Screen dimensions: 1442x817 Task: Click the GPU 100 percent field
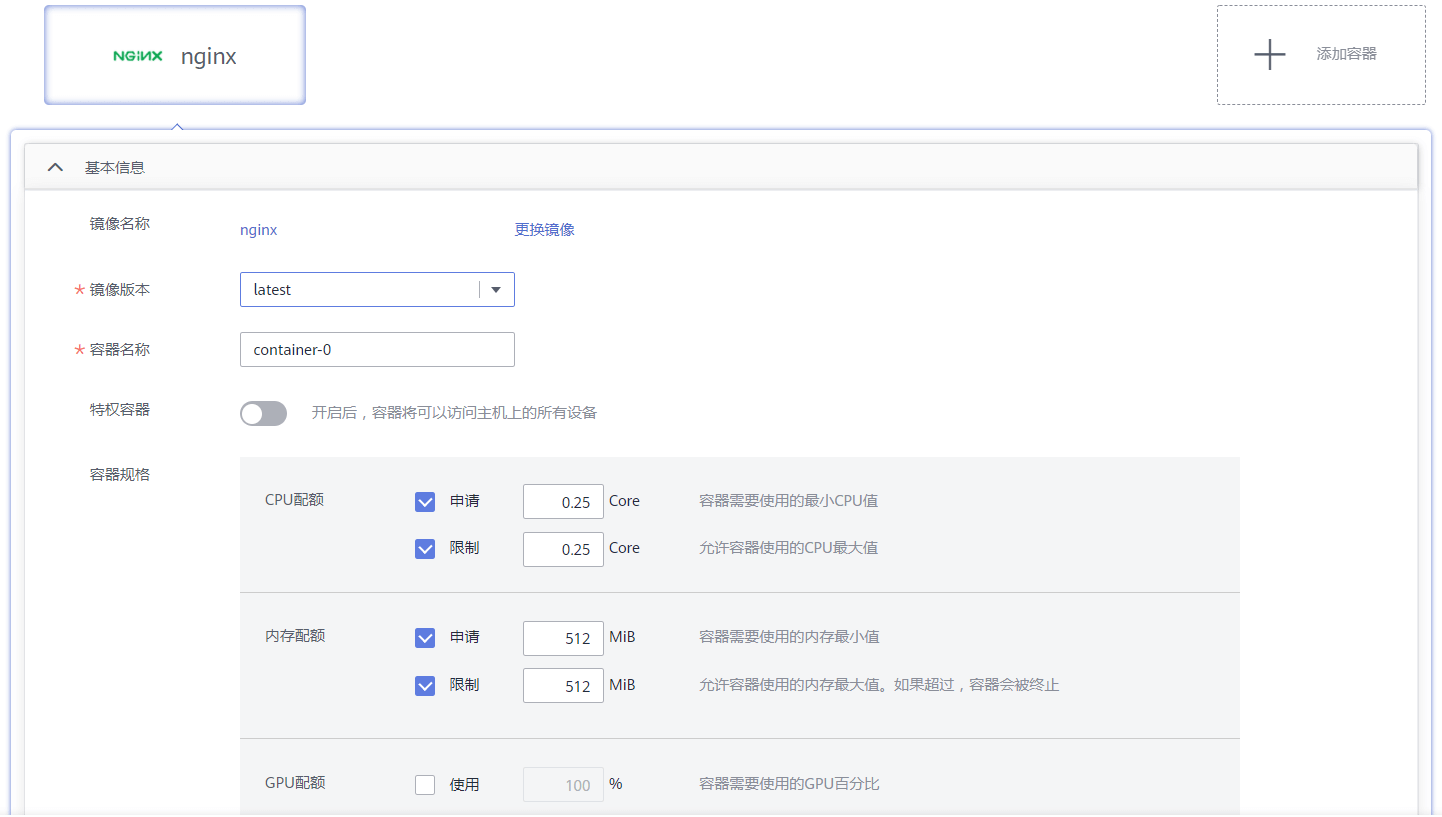pyautogui.click(x=563, y=785)
